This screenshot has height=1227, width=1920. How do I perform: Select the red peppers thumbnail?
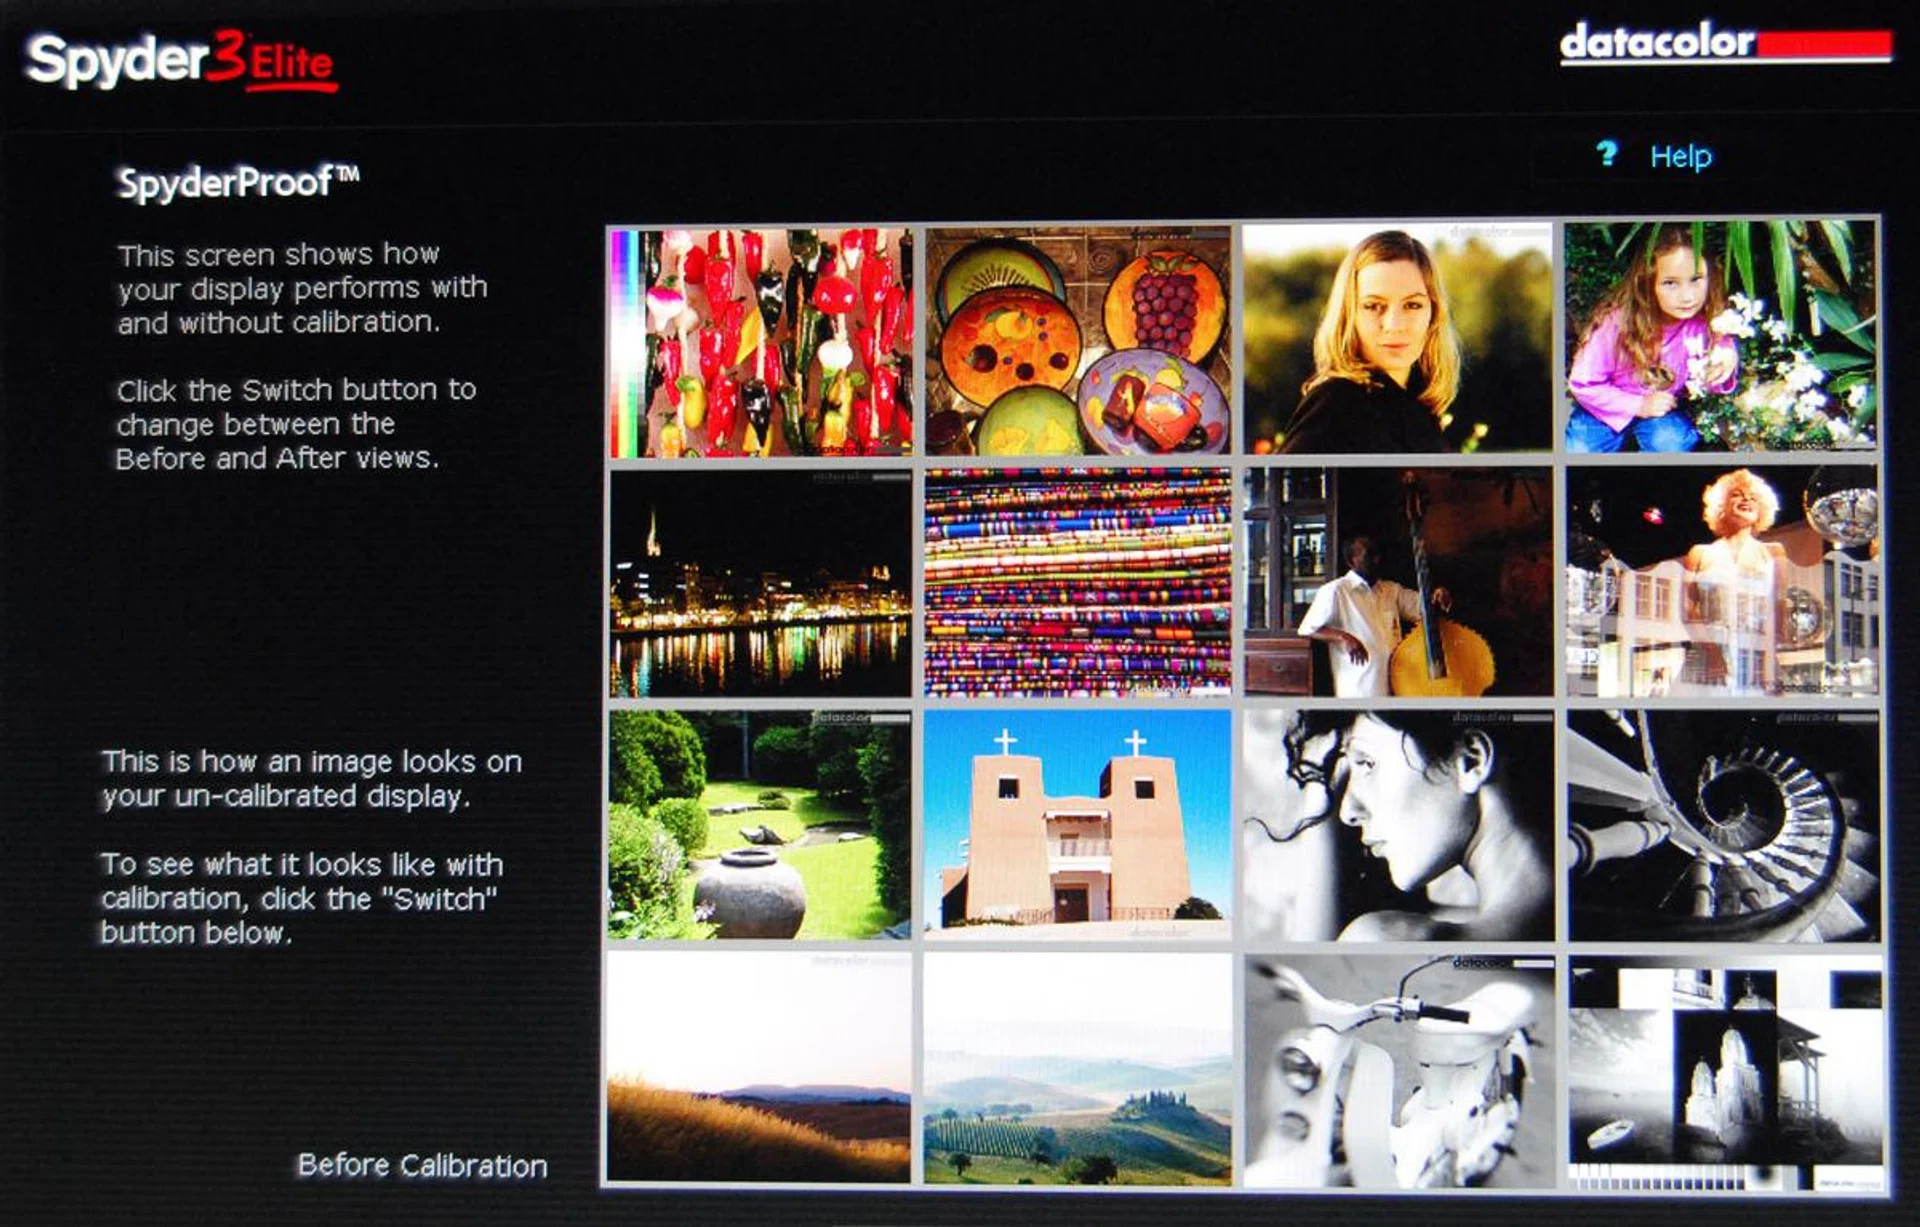(x=762, y=342)
